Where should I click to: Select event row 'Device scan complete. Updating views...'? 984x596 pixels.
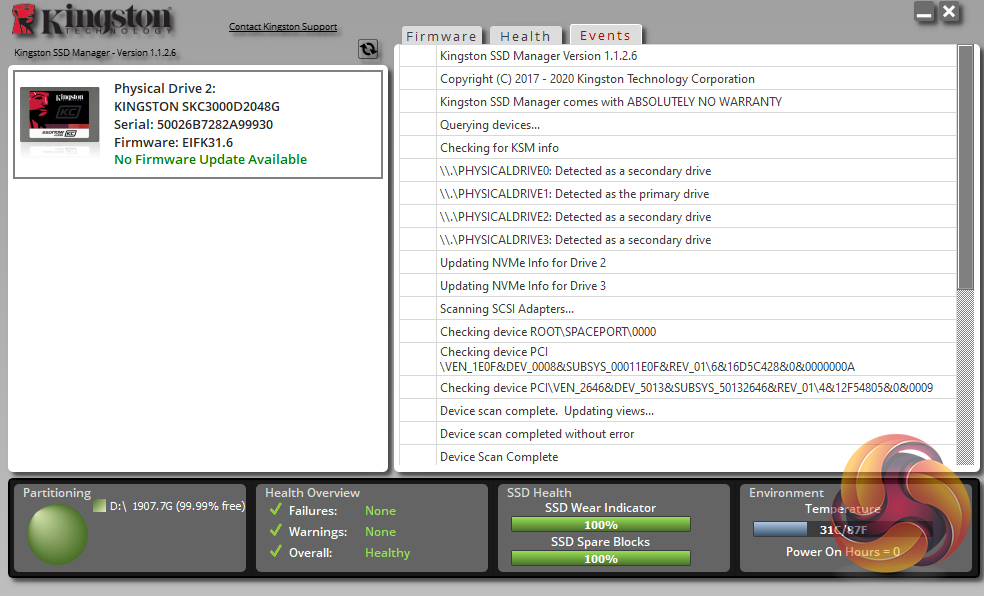pos(678,411)
